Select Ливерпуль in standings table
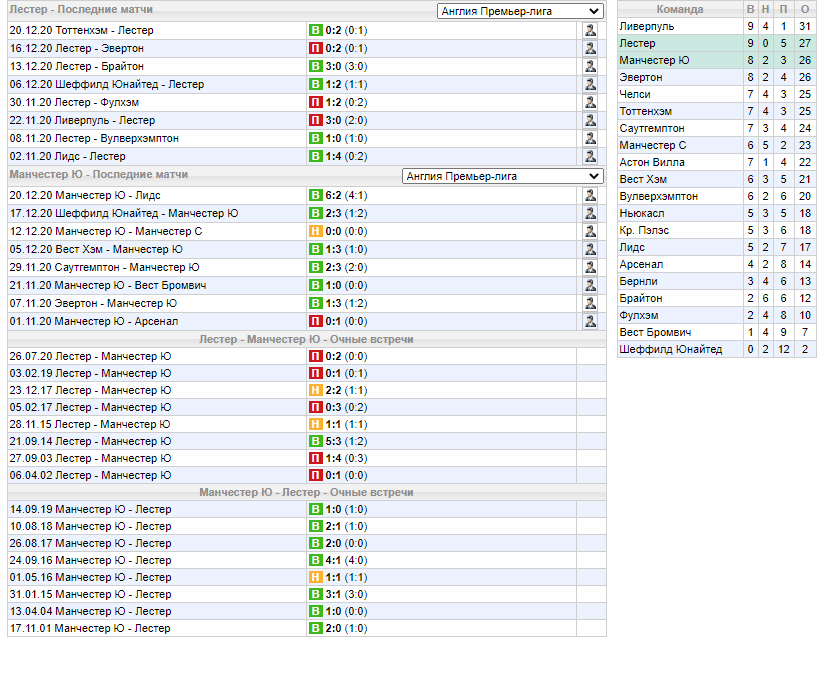 [x=647, y=26]
